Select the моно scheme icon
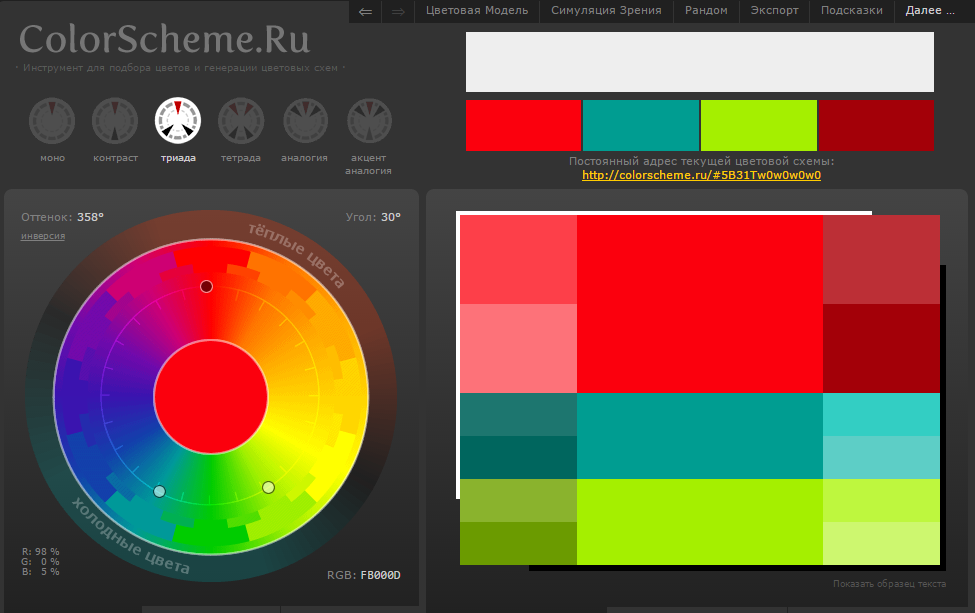The height and width of the screenshot is (613, 975). point(52,121)
